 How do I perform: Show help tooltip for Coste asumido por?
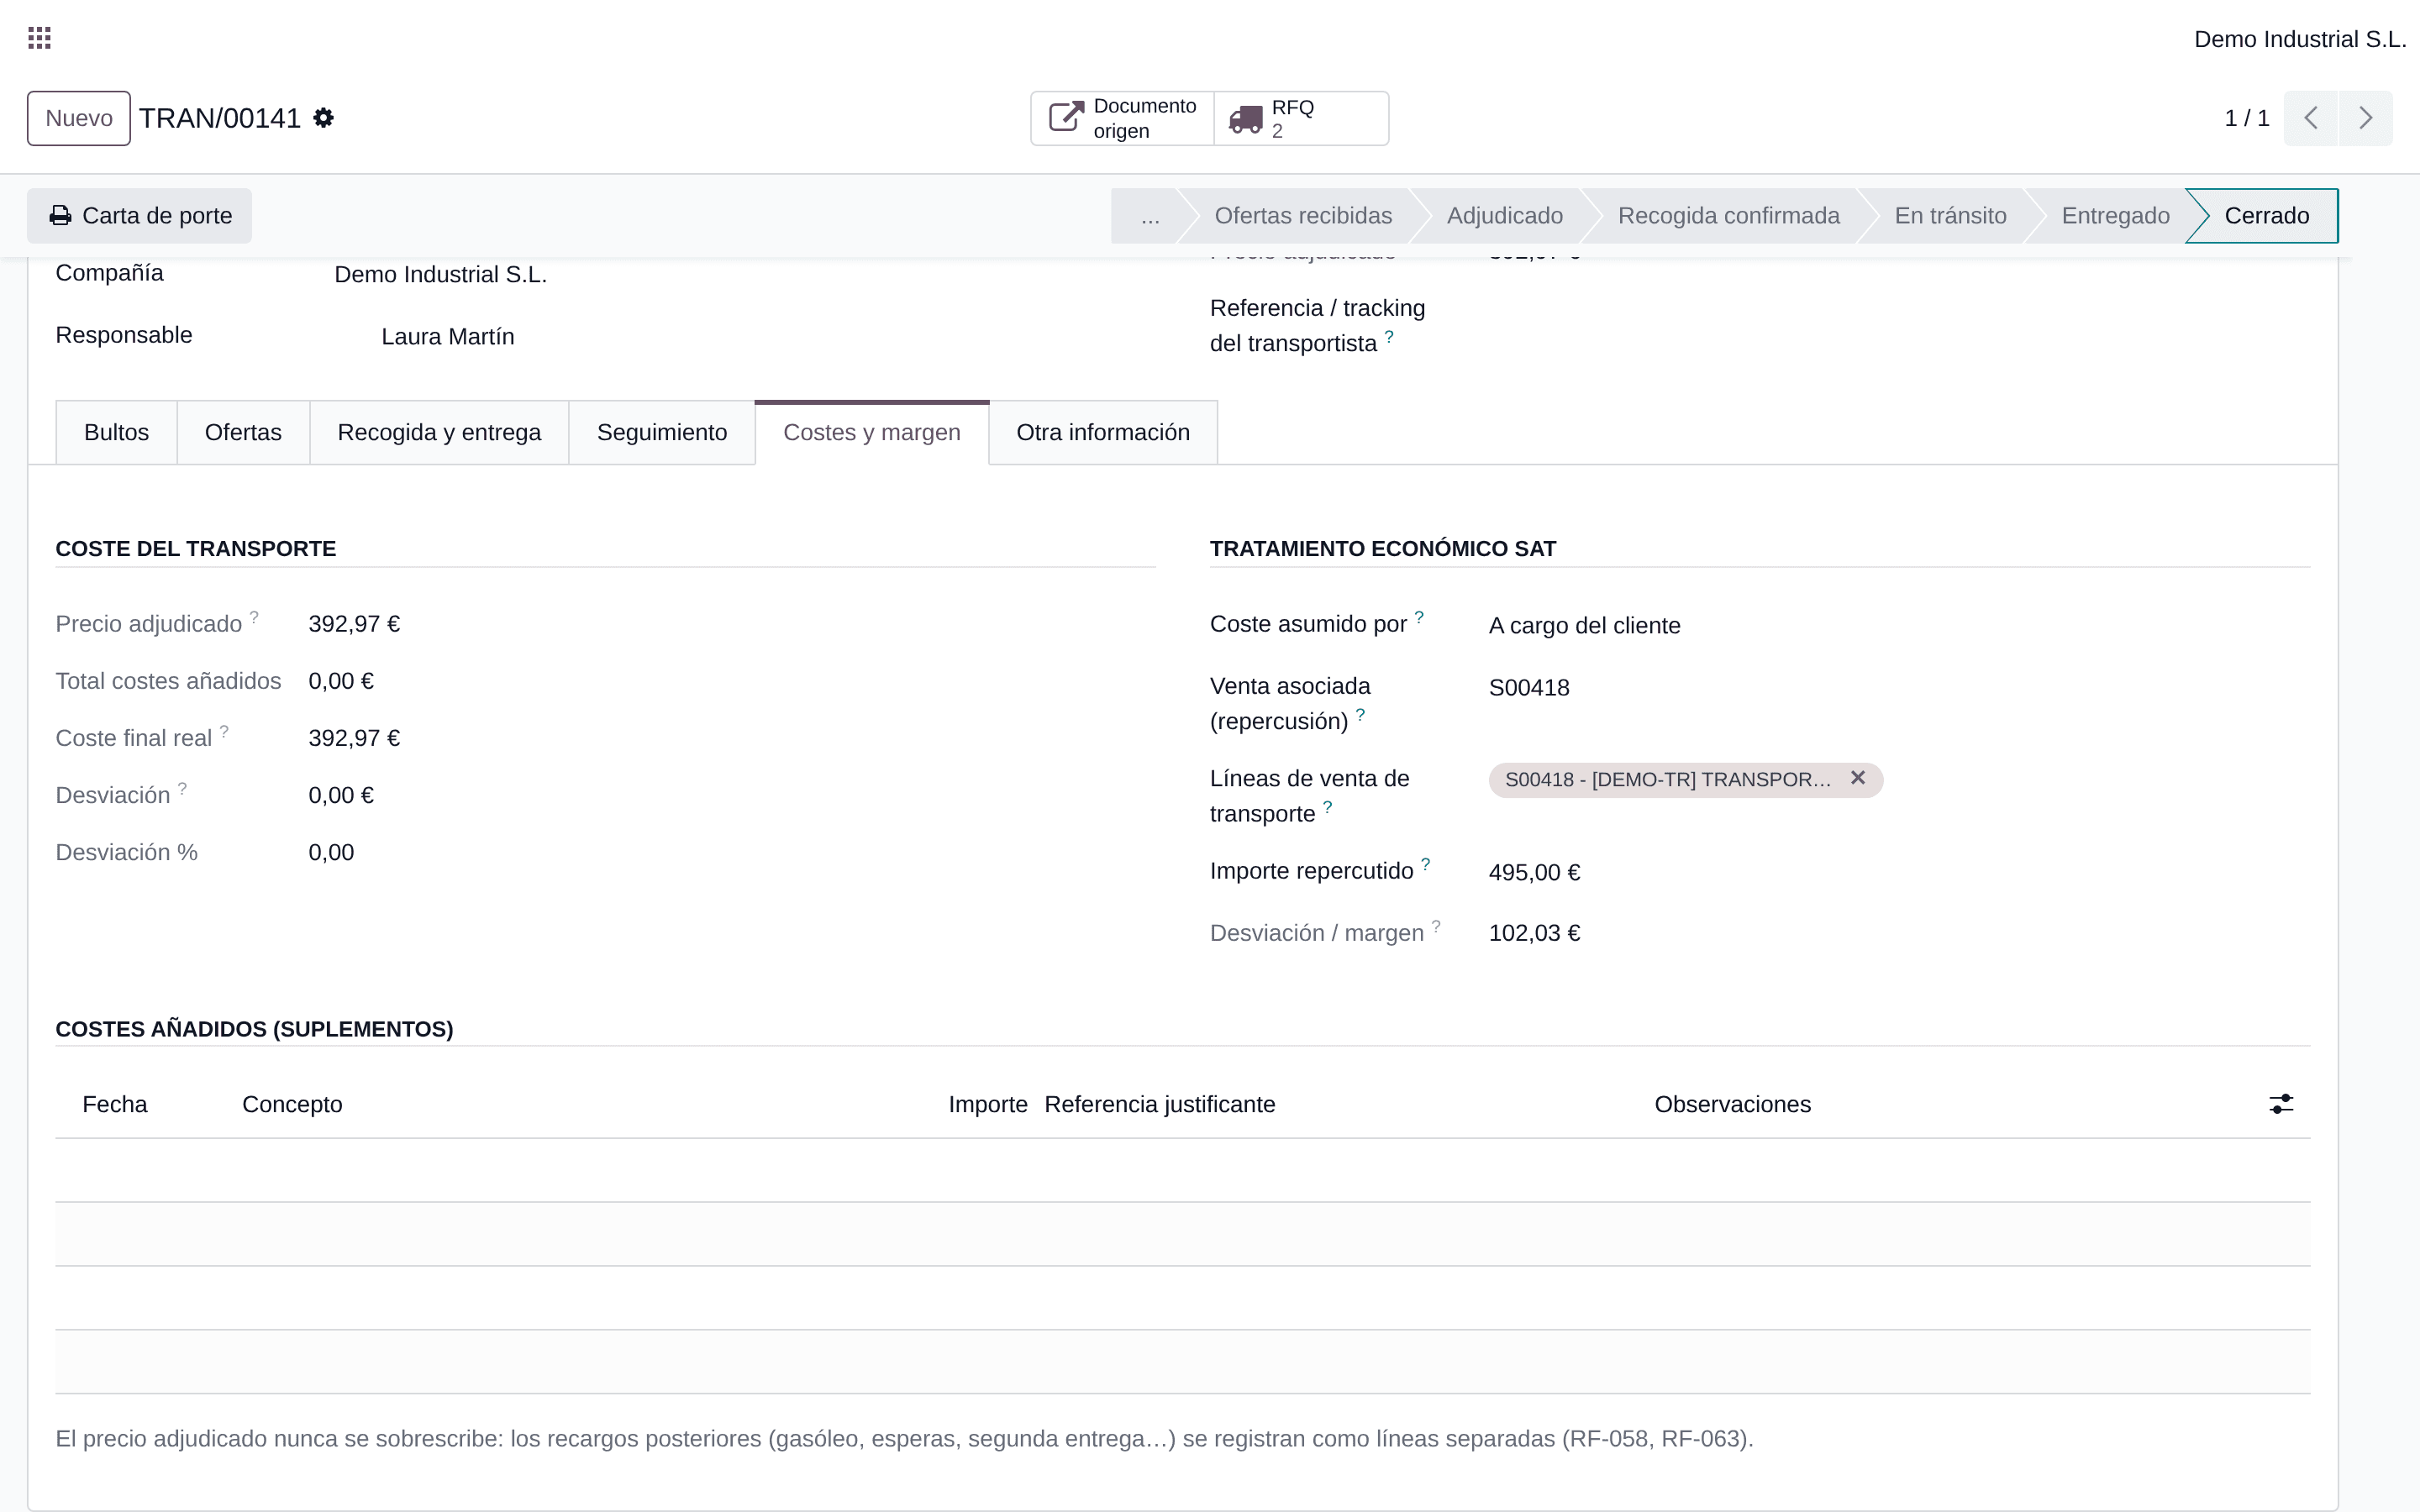(1419, 617)
